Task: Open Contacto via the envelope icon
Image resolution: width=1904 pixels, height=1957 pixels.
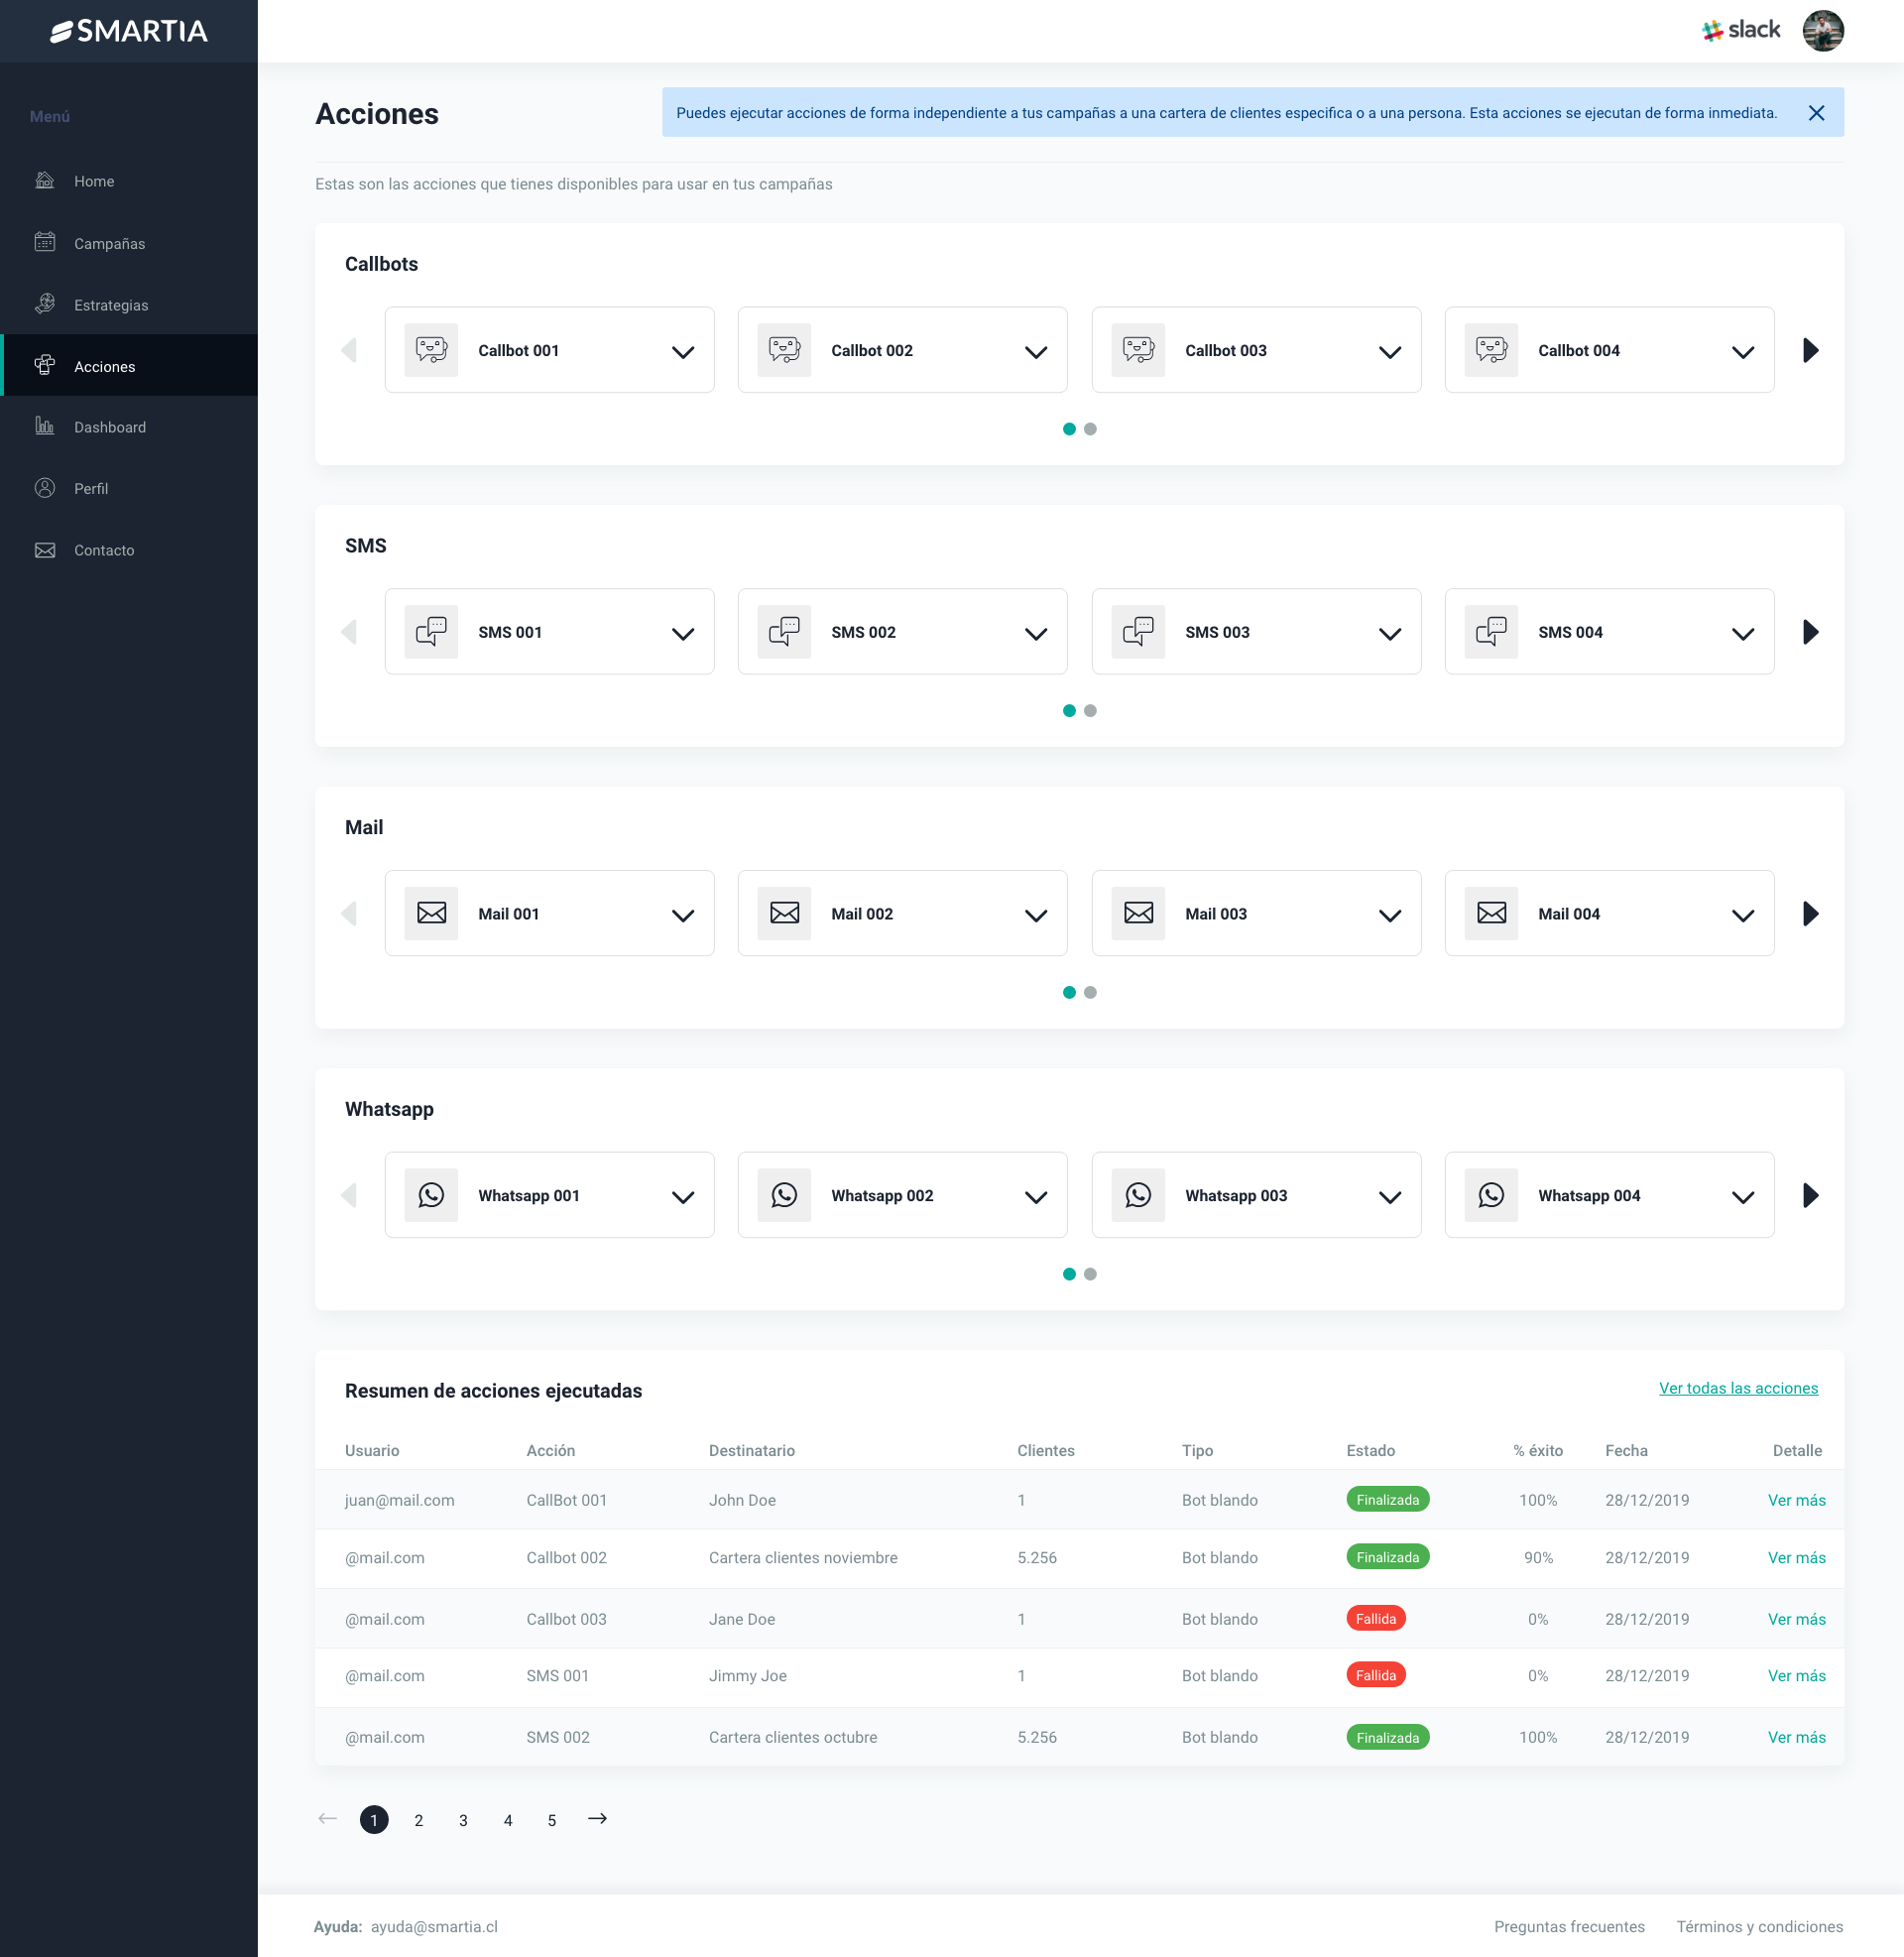Action: pos(45,549)
